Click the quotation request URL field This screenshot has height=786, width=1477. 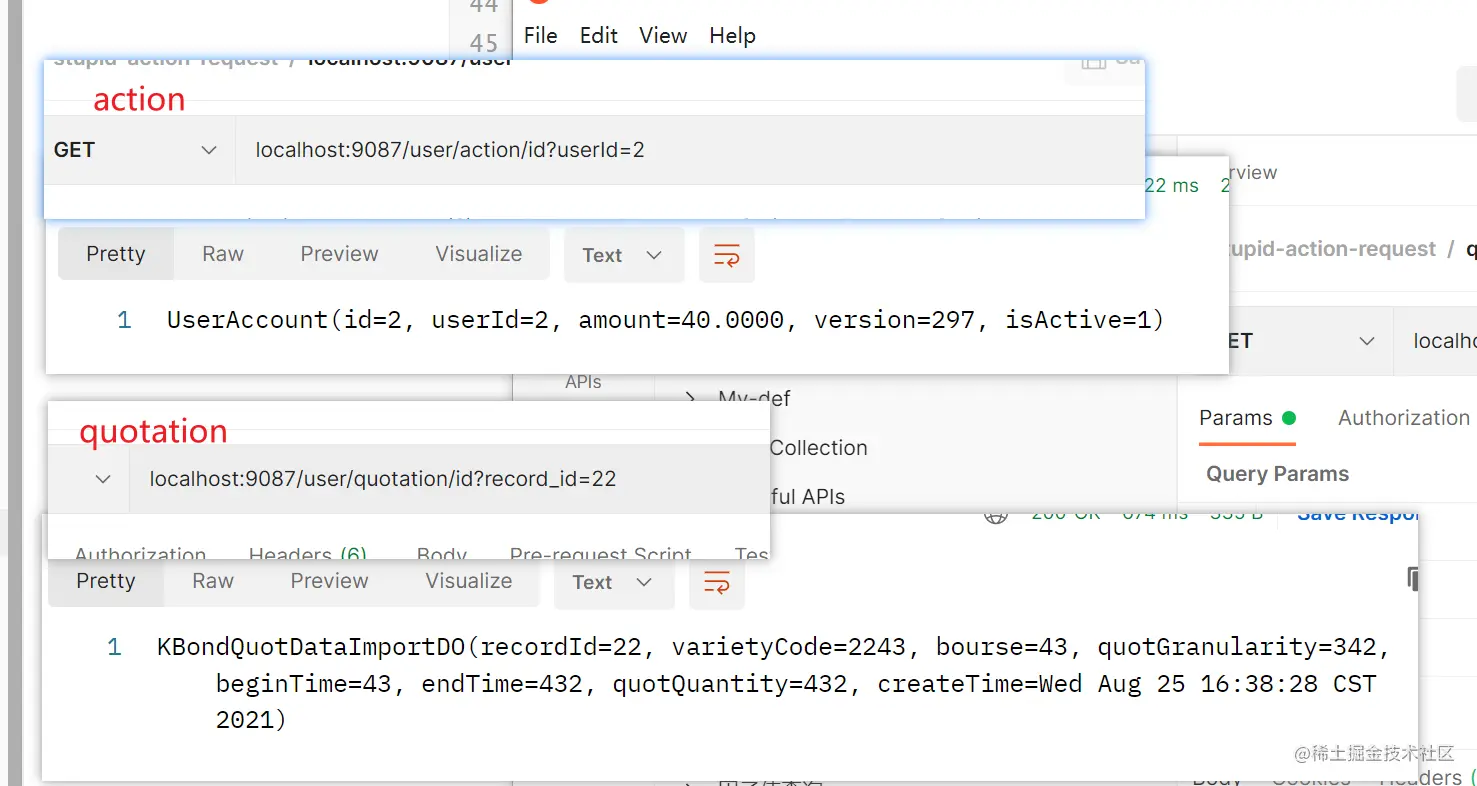[449, 479]
